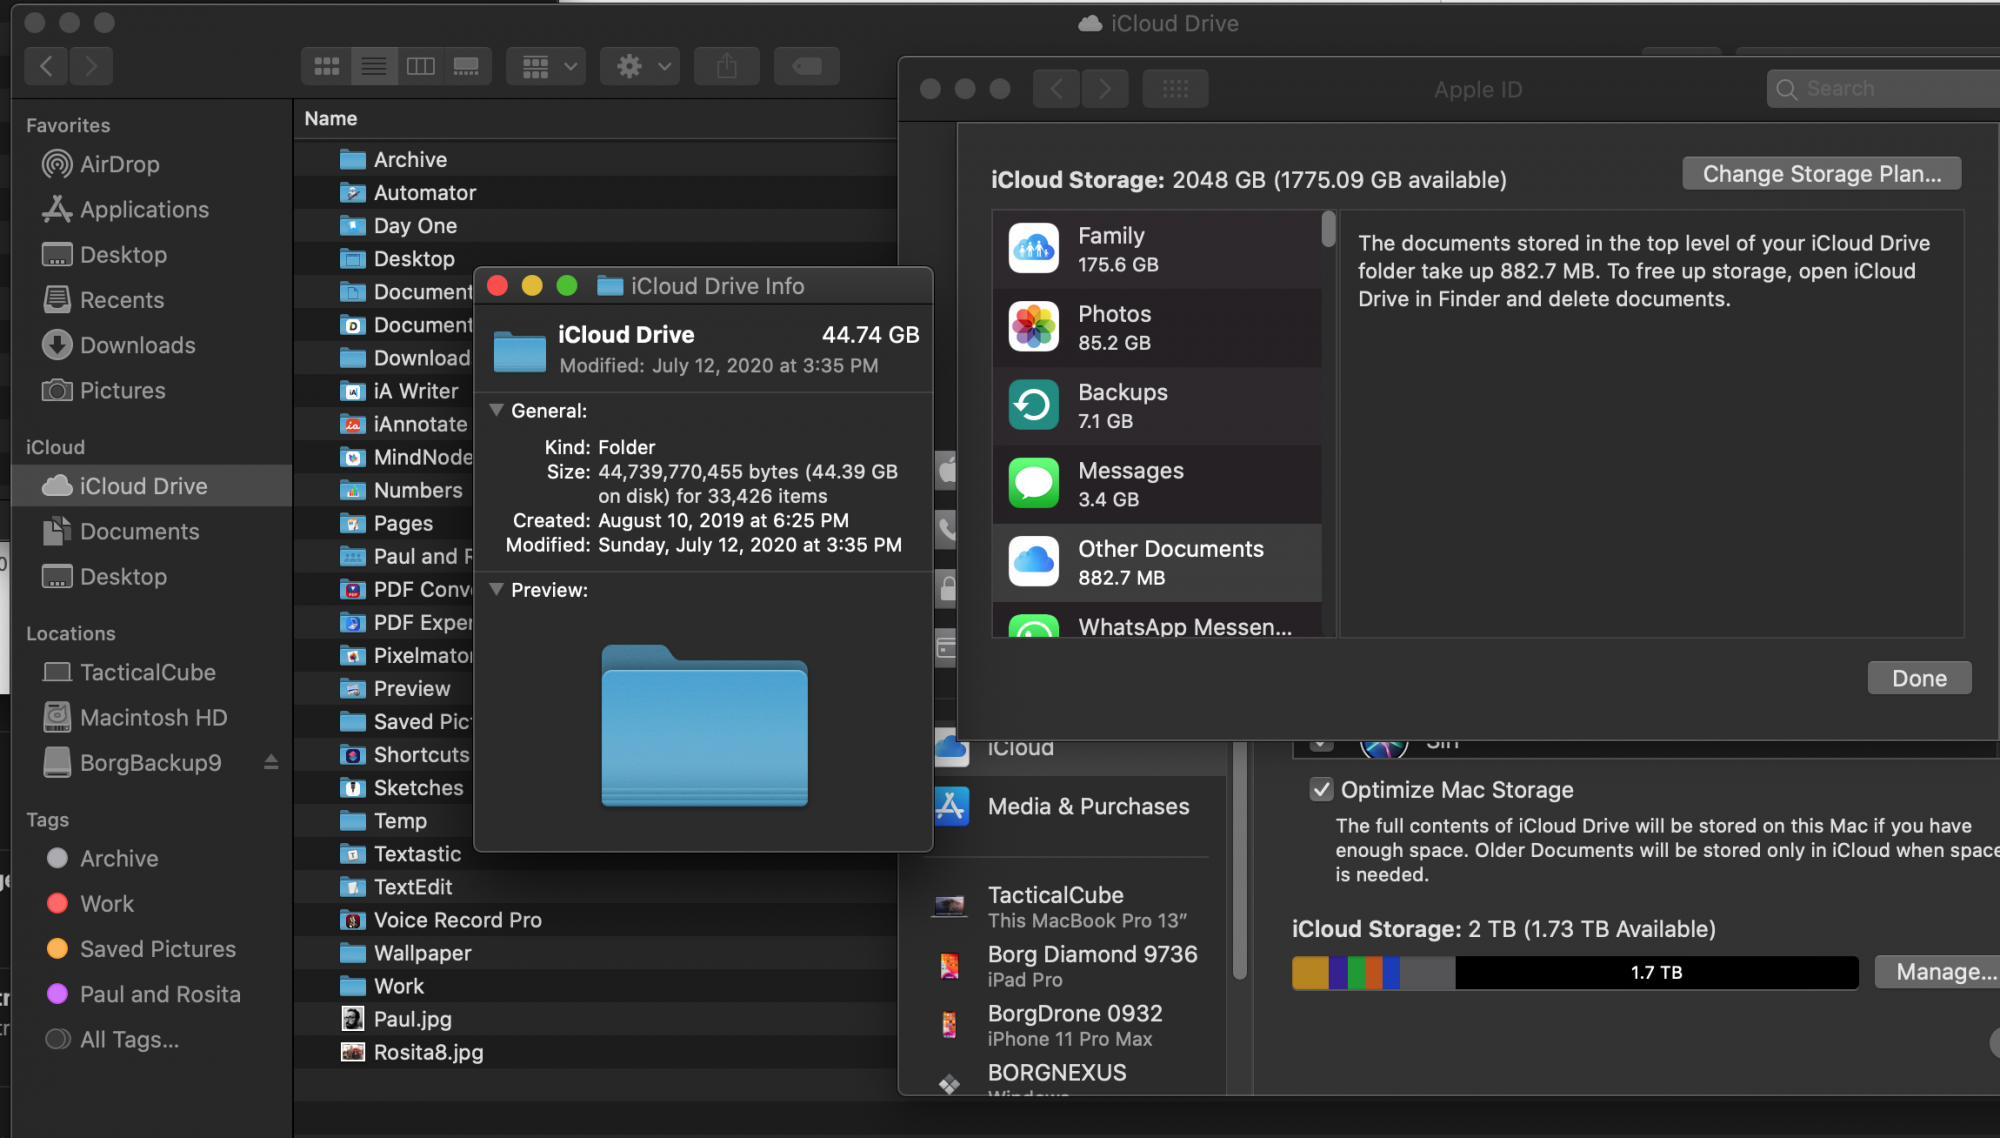
Task: Open AirDrop in Finder sidebar
Action: 101,164
